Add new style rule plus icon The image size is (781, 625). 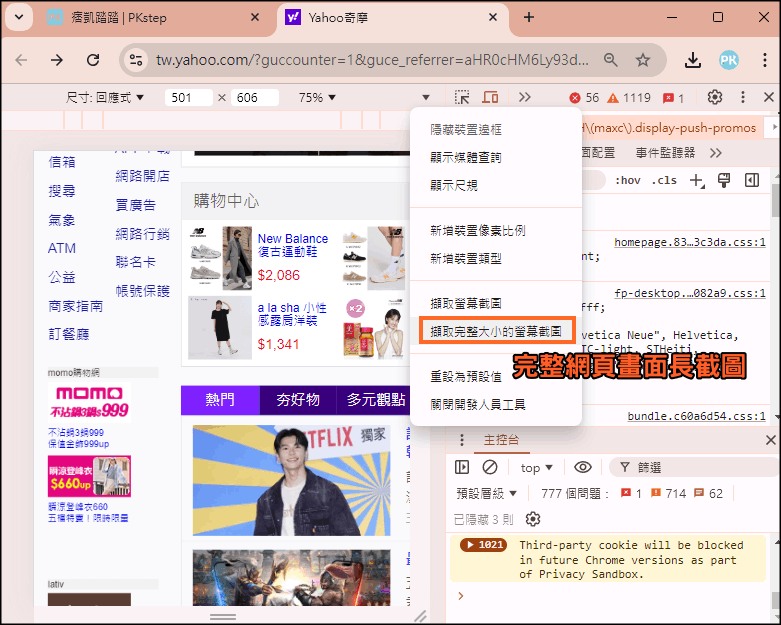coord(696,180)
